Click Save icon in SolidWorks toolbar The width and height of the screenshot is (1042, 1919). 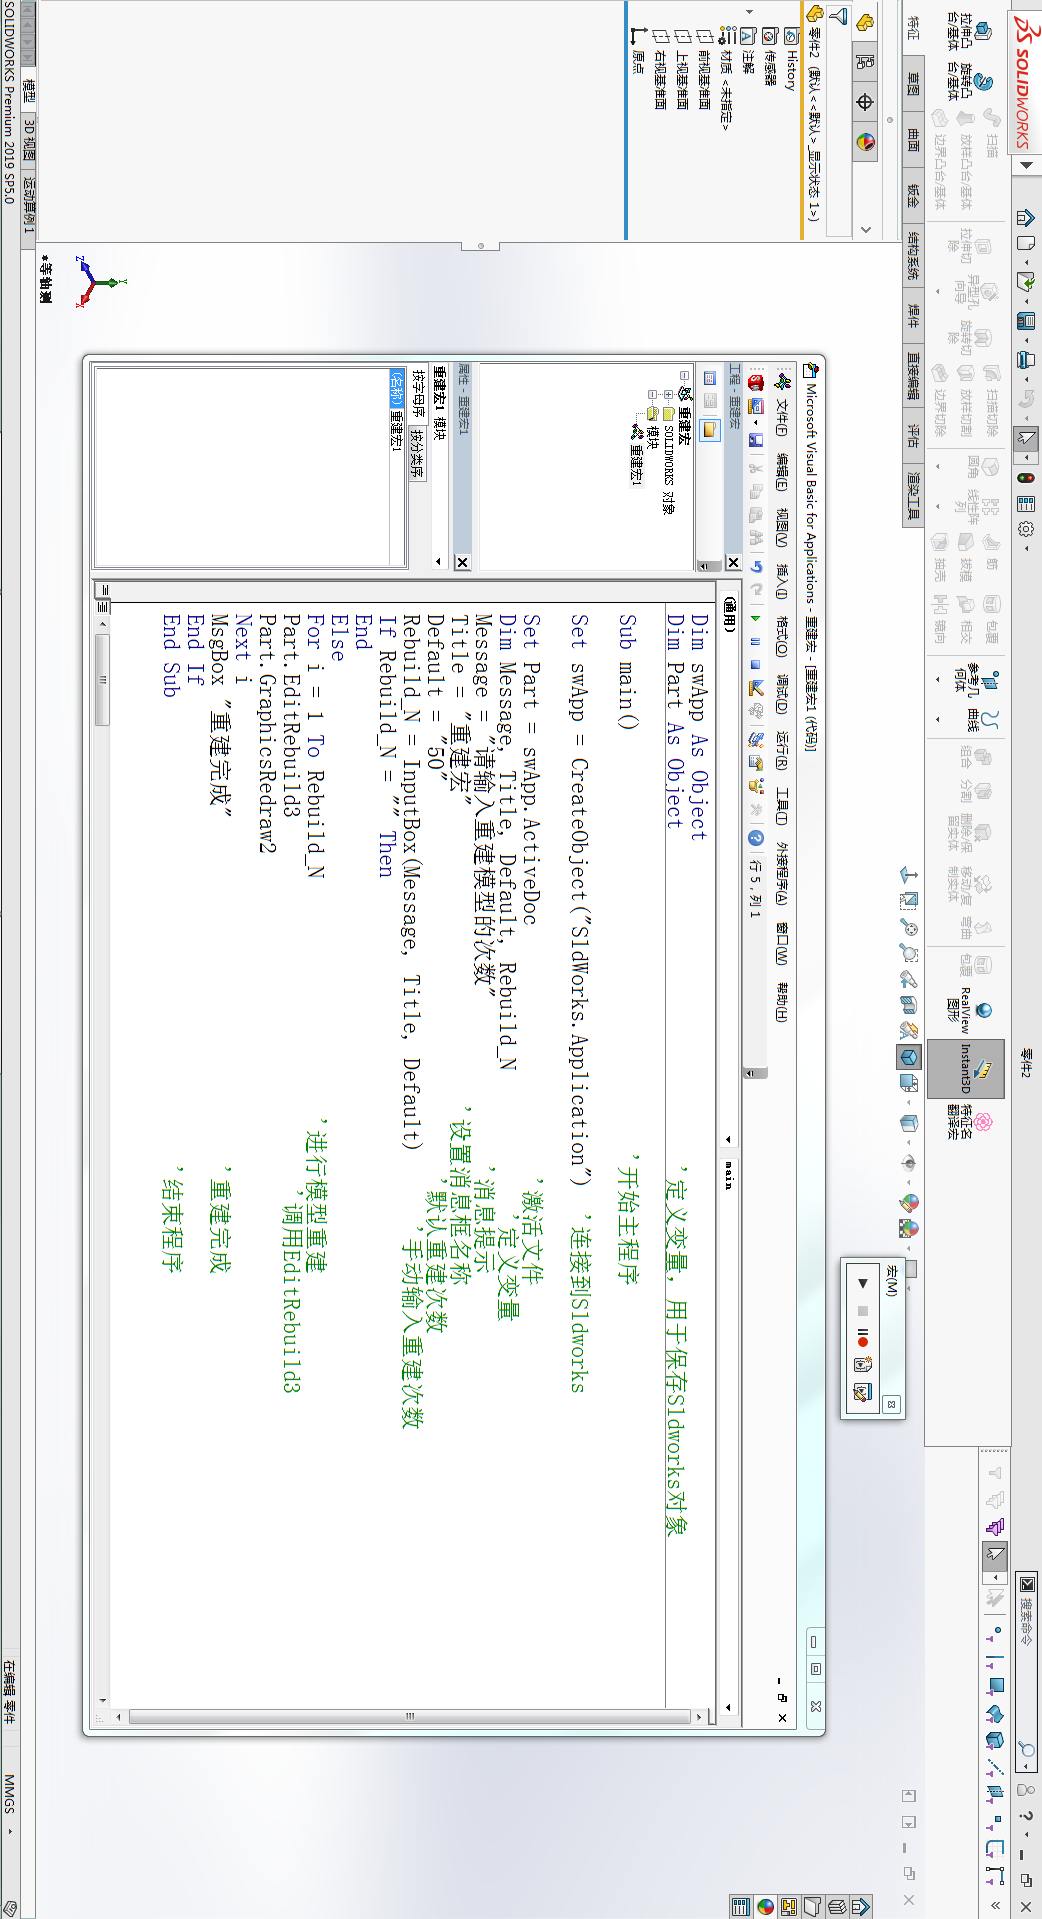[1025, 321]
